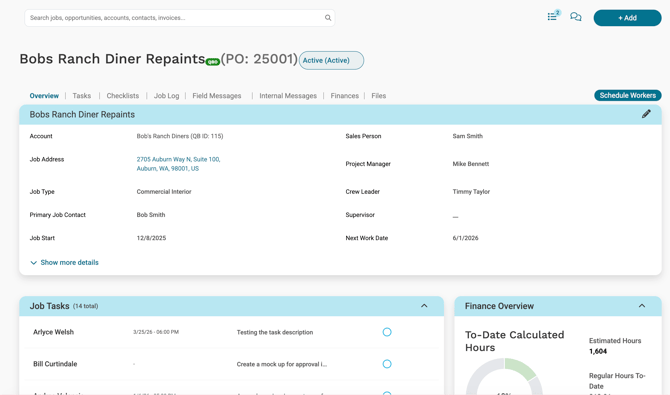Image resolution: width=670 pixels, height=395 pixels.
Task: Click the Schedule Workers button
Action: 628,95
